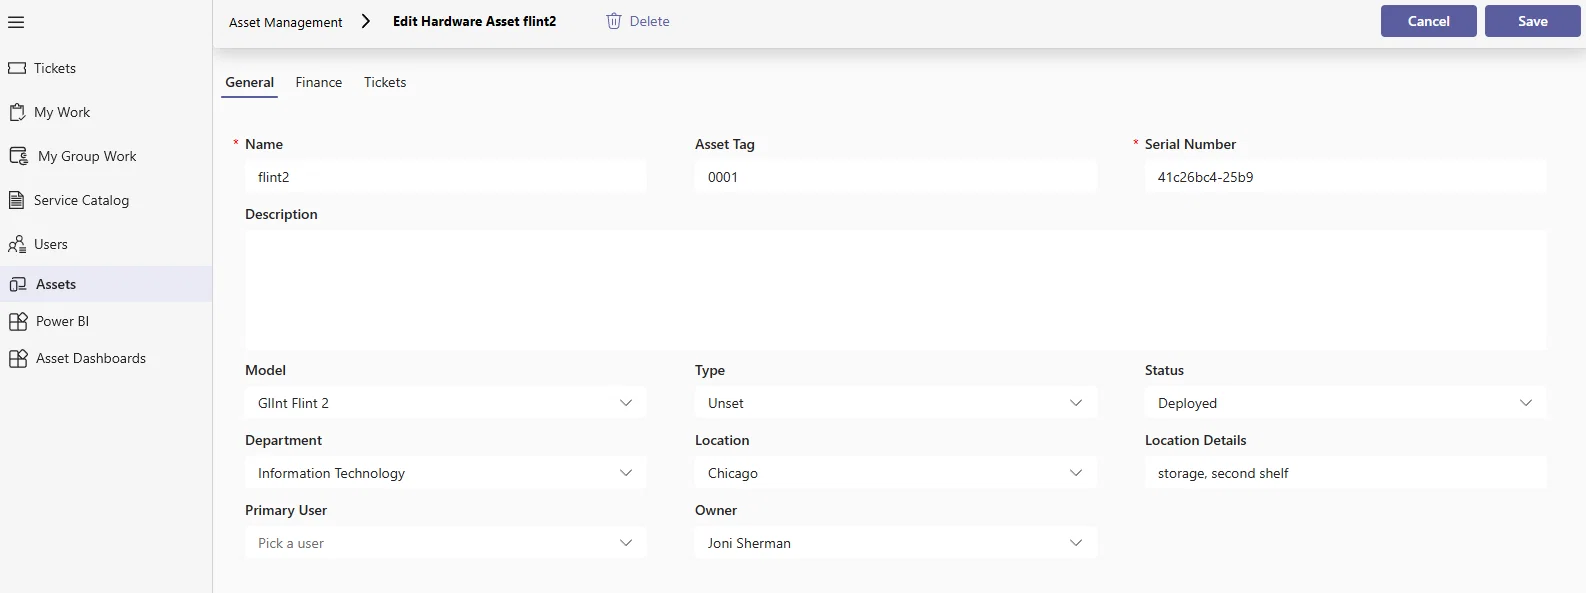The width and height of the screenshot is (1586, 593).
Task: Click the My Group Work icon
Action: click(19, 156)
